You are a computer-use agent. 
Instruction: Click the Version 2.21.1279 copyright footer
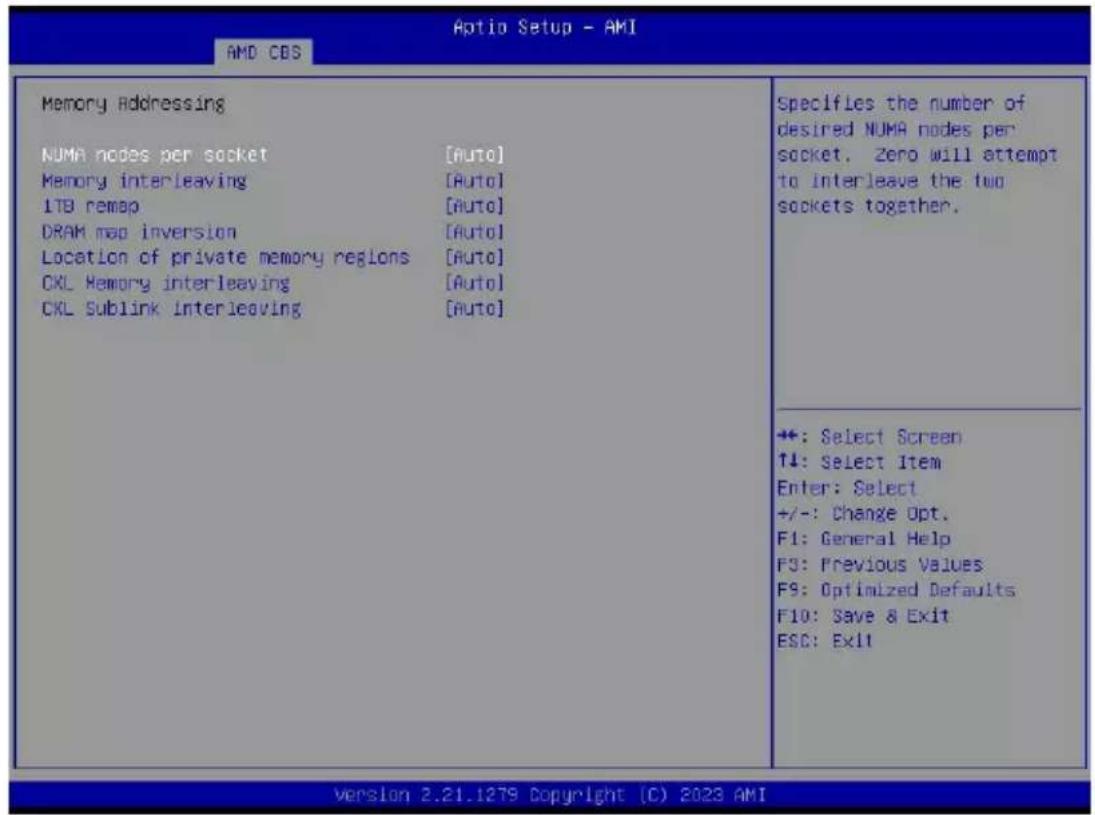tap(550, 795)
